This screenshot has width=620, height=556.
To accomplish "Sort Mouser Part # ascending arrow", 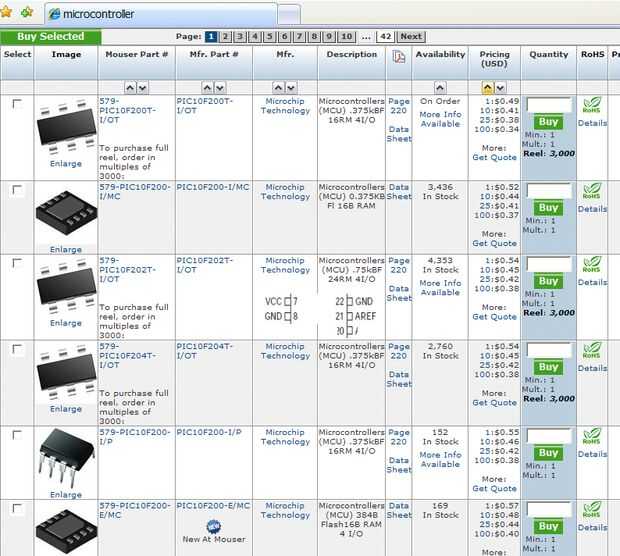I will click(x=130, y=88).
